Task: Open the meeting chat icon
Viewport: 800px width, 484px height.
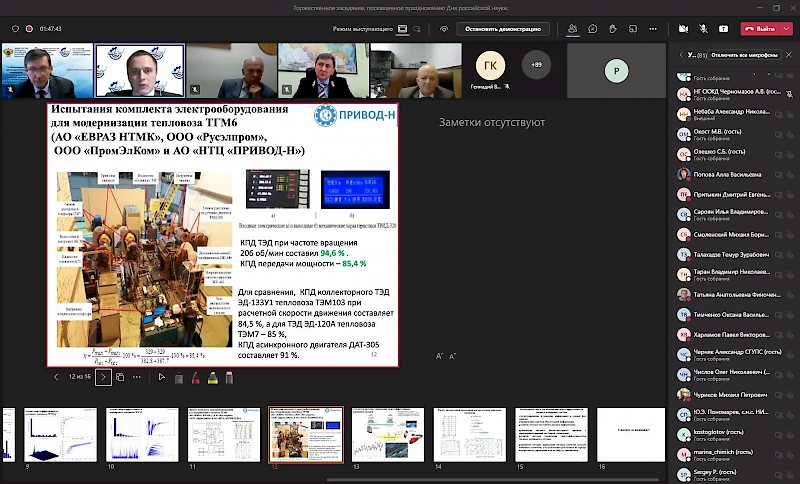Action: pos(593,28)
